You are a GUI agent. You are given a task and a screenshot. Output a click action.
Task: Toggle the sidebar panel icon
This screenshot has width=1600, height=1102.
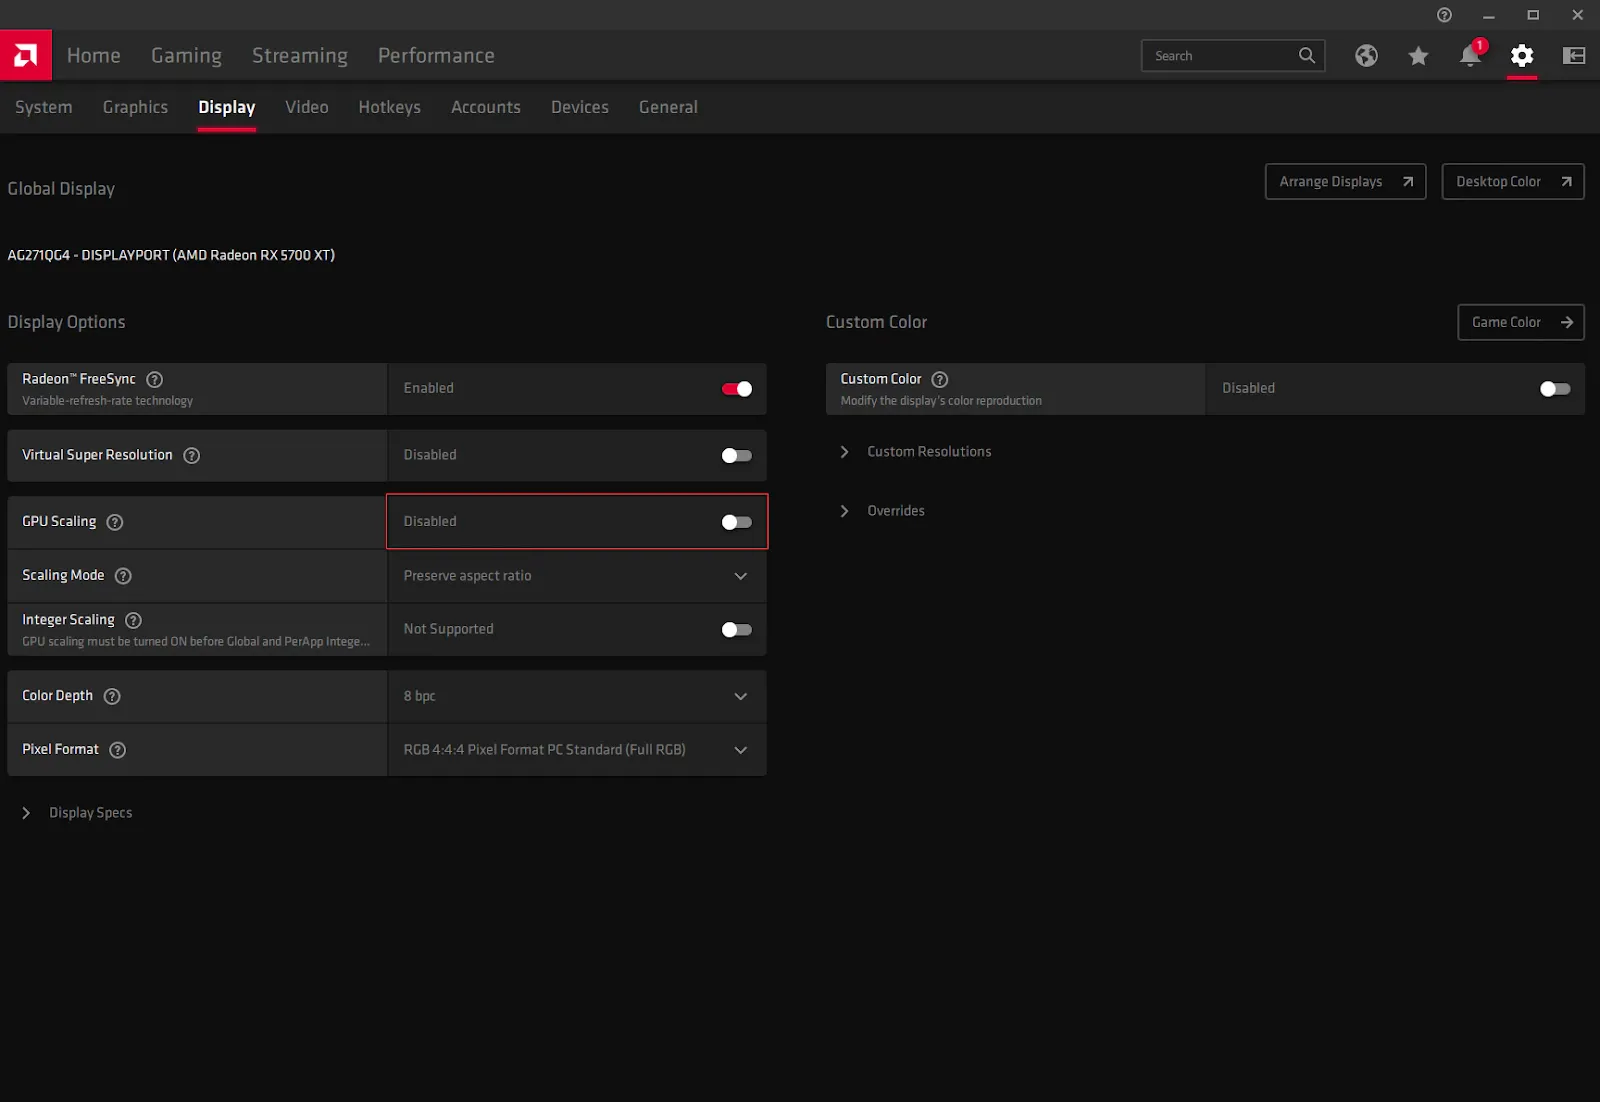point(1573,56)
